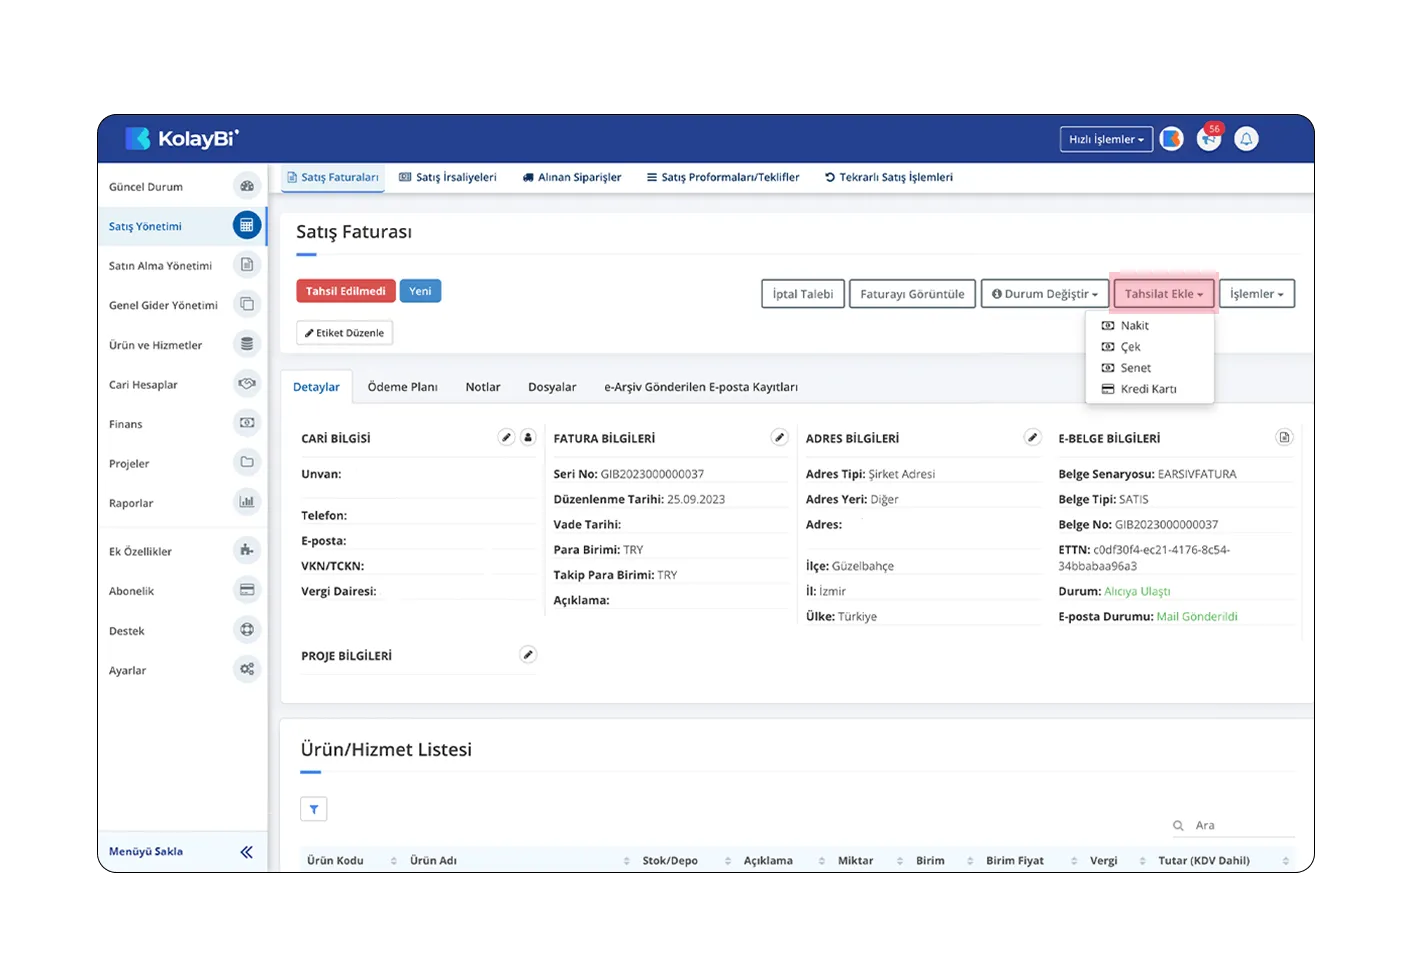Click the person icon in Cari Bilgisi
This screenshot has height=960, width=1412.
tap(528, 437)
